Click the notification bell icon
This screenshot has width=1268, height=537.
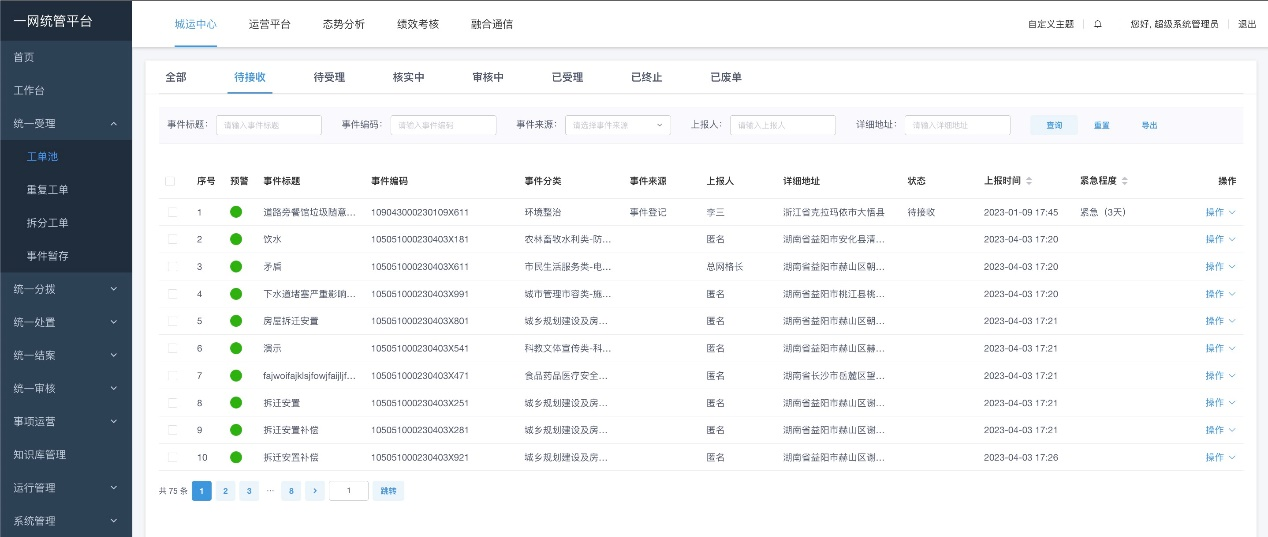click(x=1098, y=24)
